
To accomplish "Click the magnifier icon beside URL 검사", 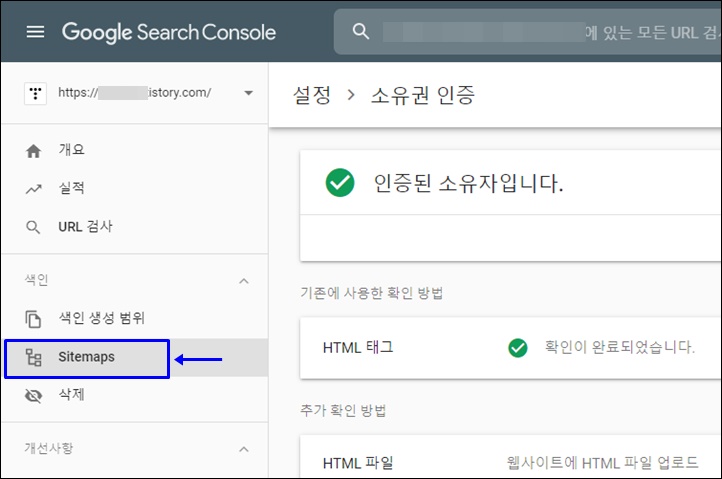I will pyautogui.click(x=33, y=227).
